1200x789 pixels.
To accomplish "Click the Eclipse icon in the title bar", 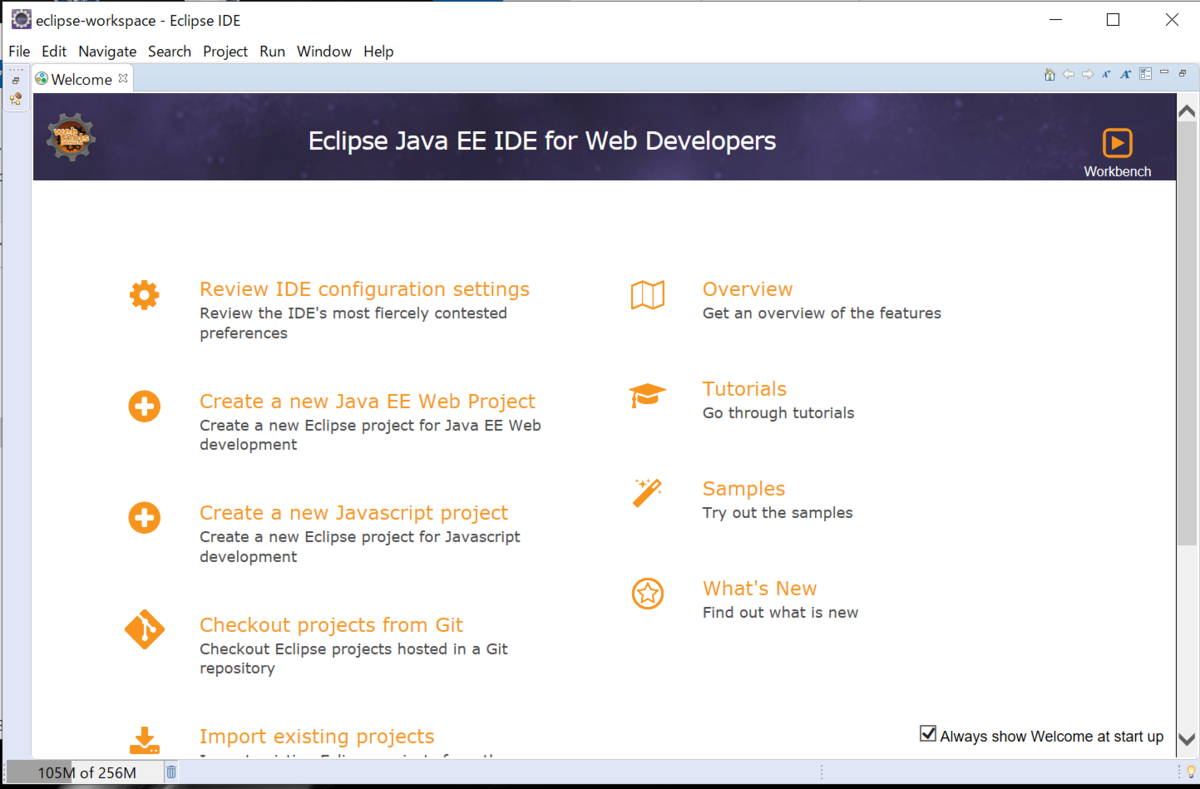I will pyautogui.click(x=20, y=20).
